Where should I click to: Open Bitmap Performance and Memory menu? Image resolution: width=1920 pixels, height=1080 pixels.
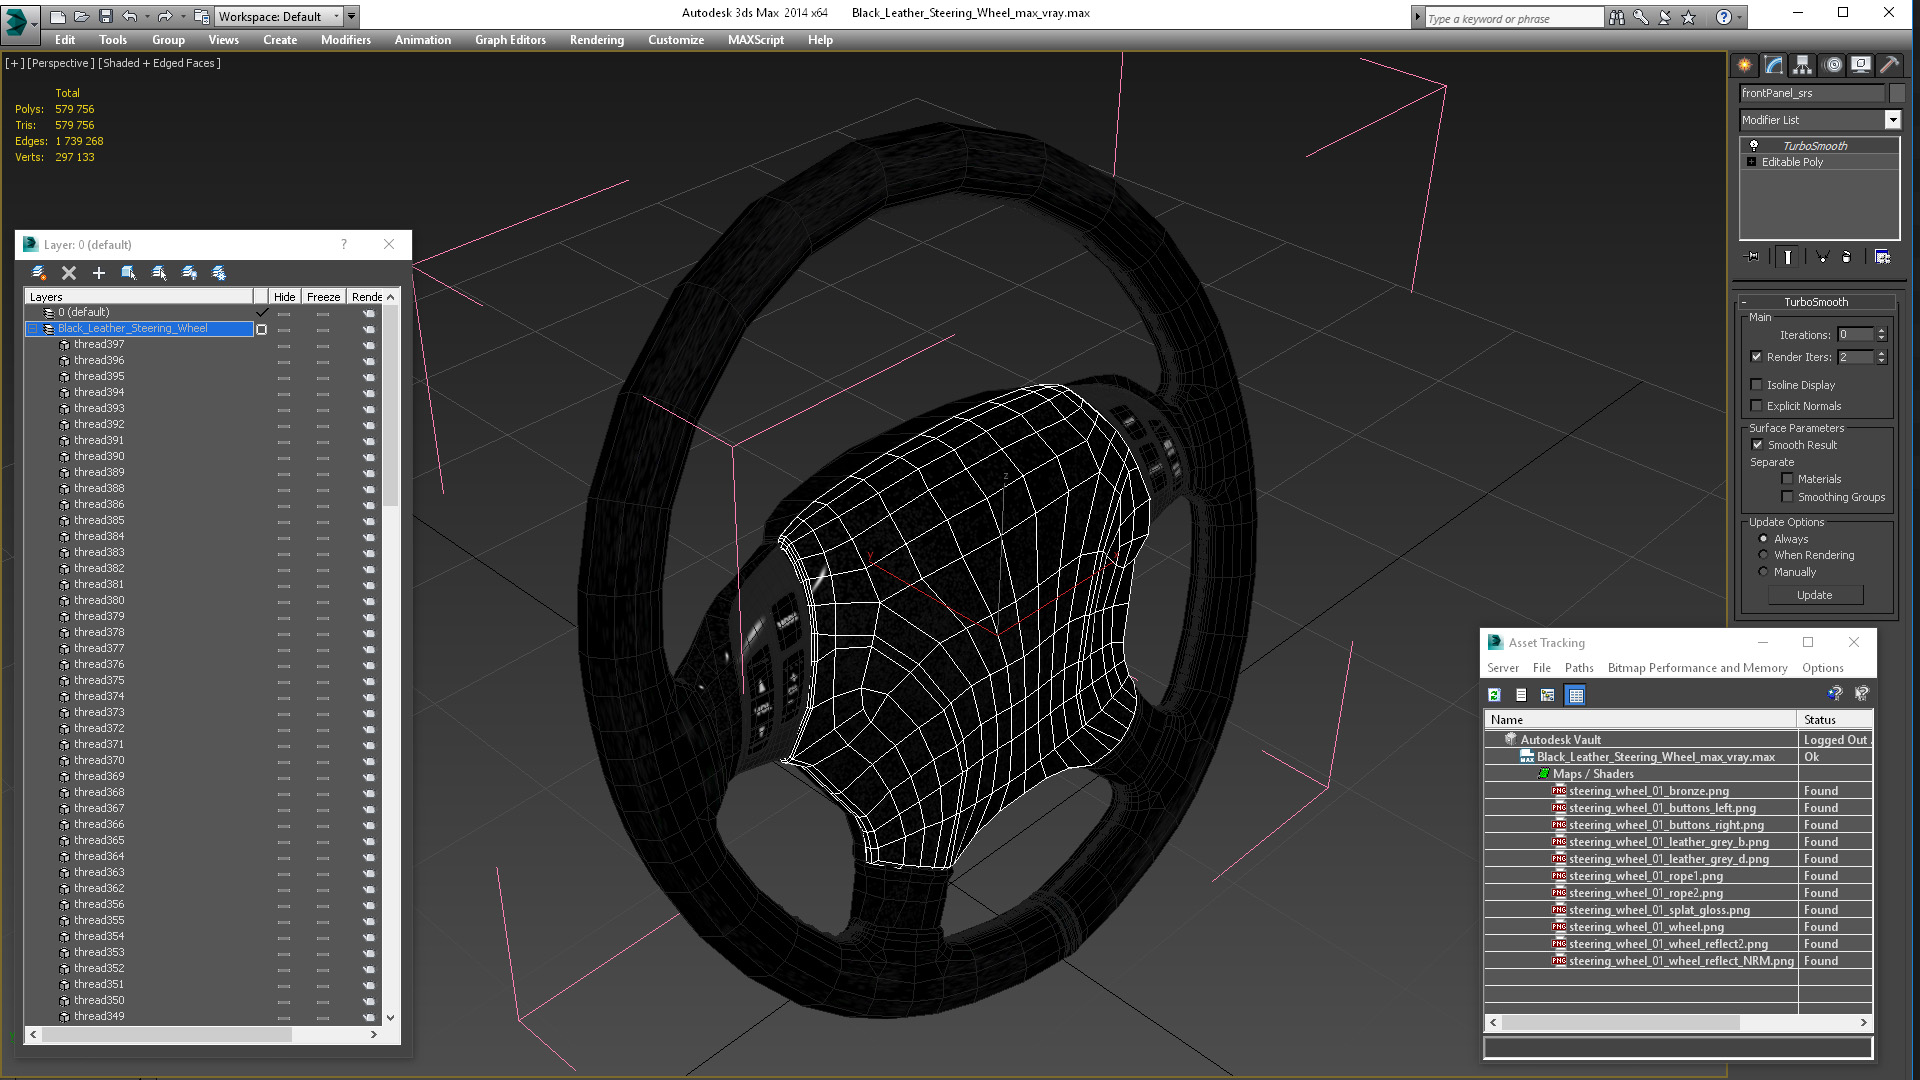point(1697,668)
